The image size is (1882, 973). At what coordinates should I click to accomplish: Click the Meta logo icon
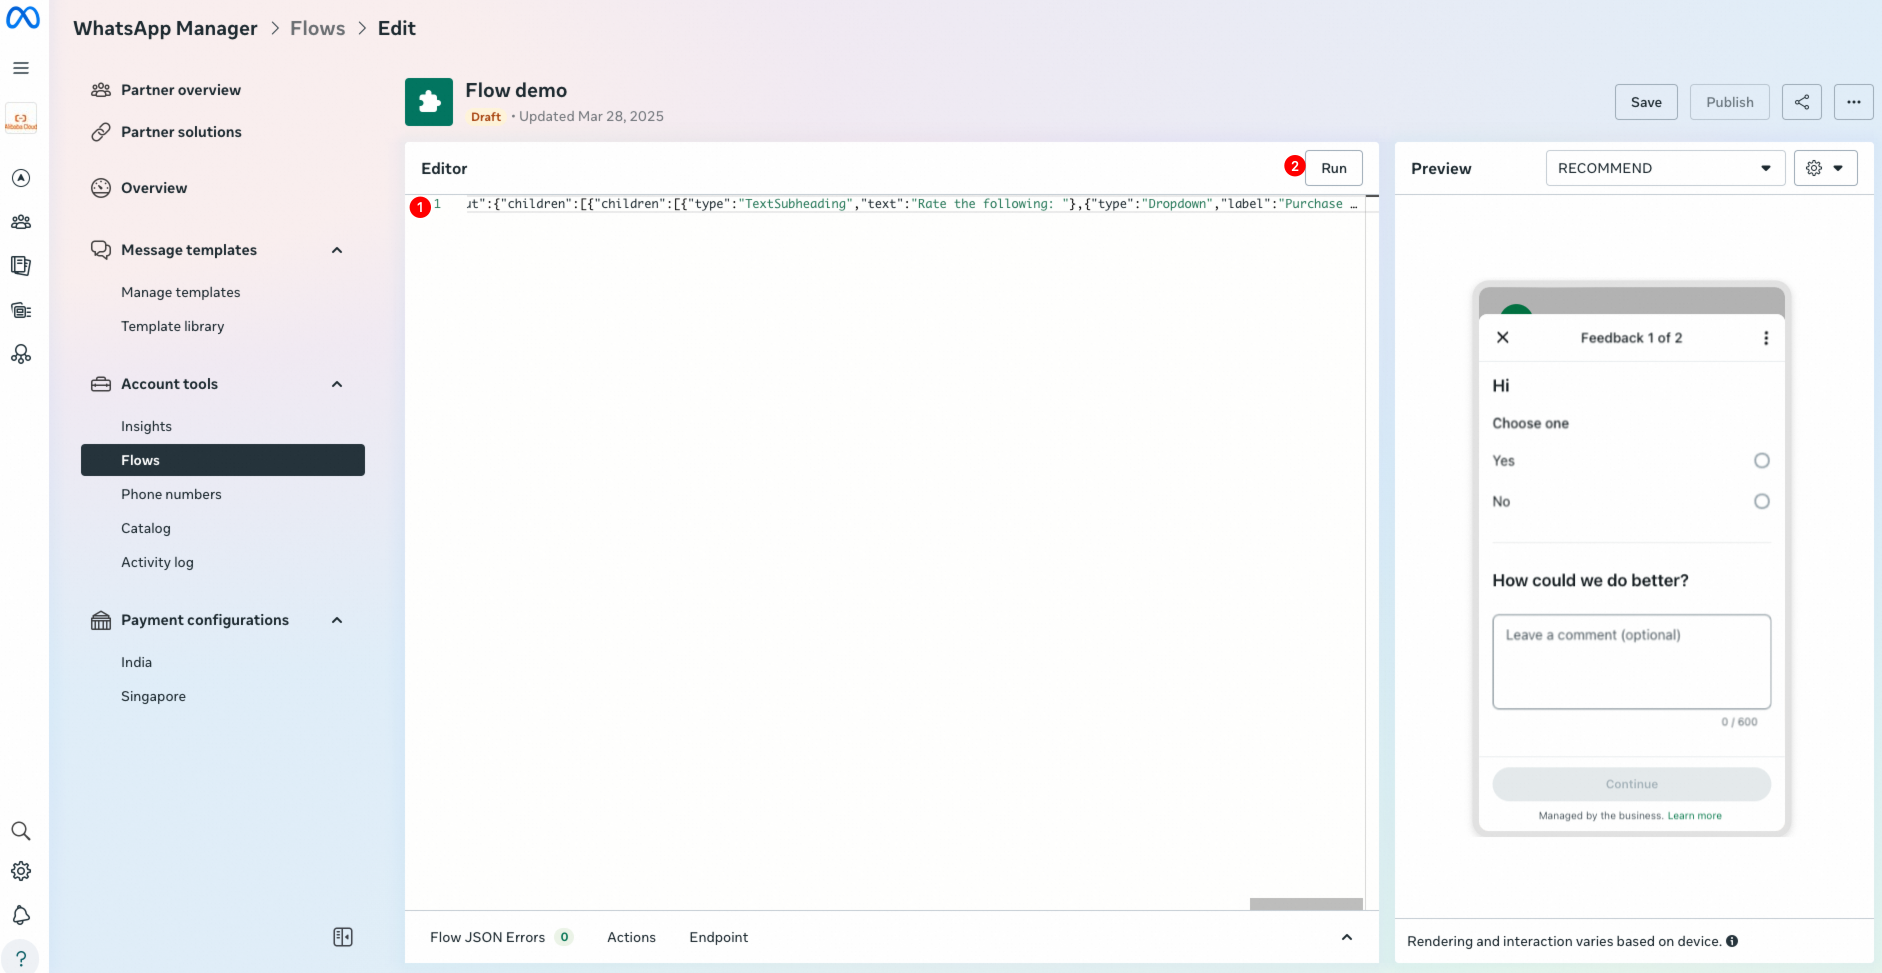pos(22,18)
